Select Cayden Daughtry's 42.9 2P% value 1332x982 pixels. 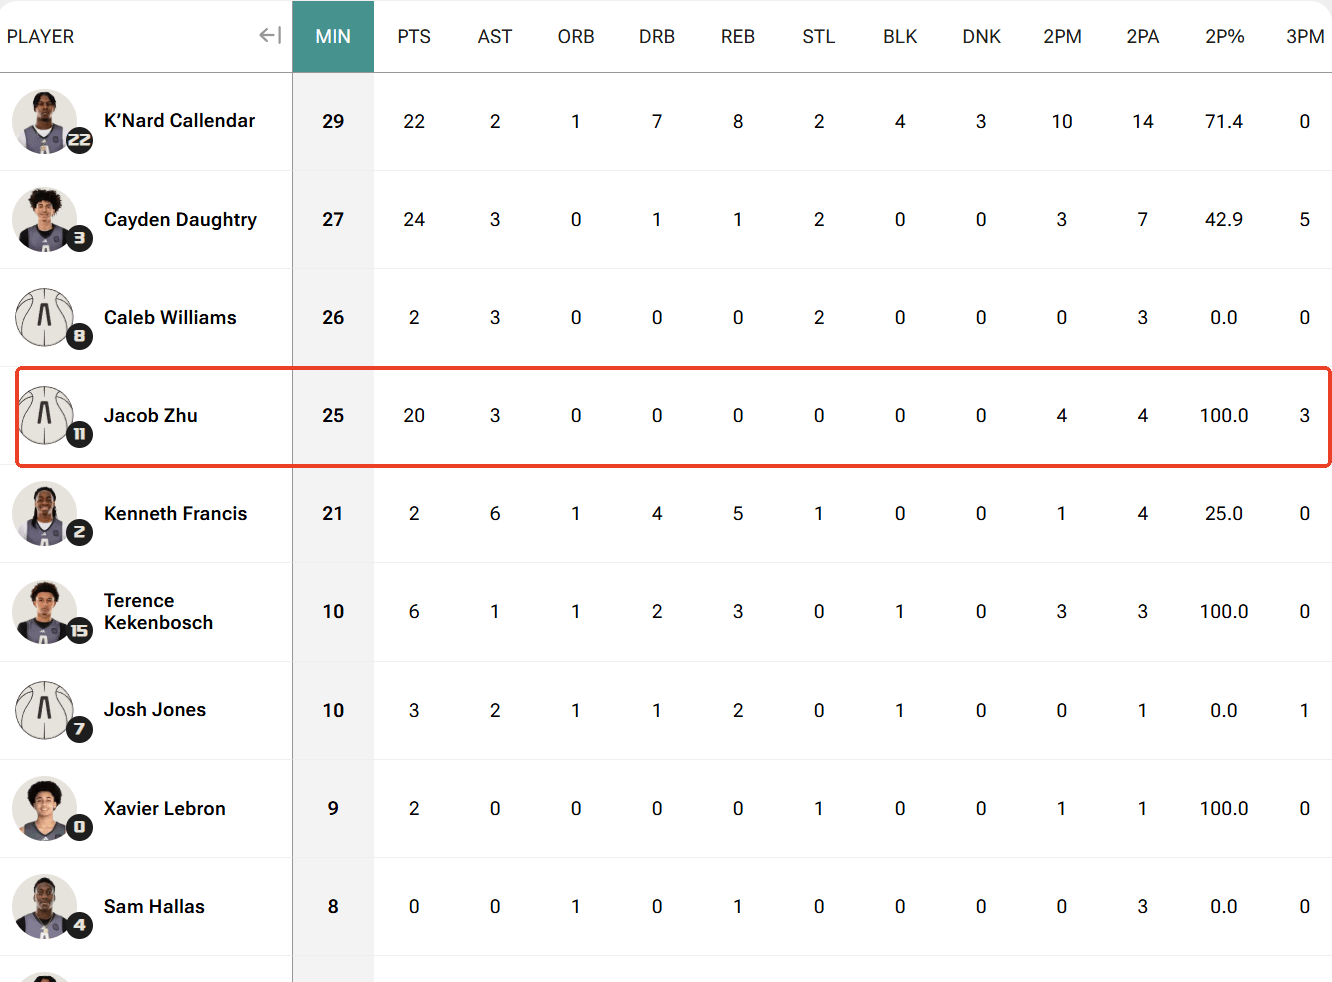pos(1224,219)
